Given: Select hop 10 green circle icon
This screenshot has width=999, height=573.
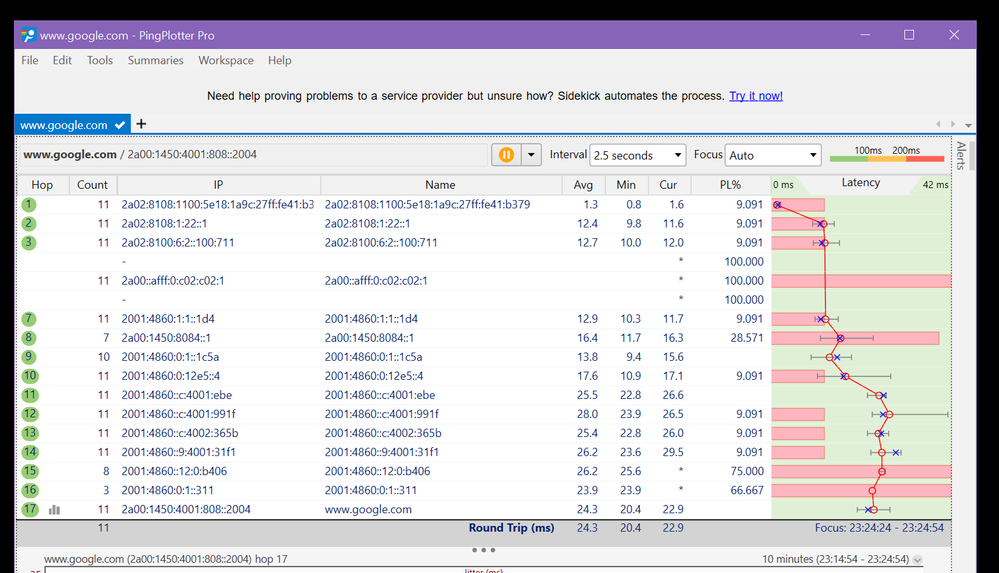Looking at the screenshot, I should pos(29,376).
